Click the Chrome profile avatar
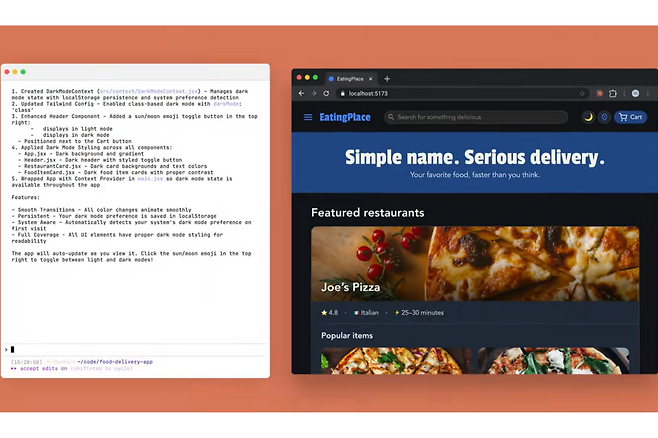The width and height of the screenshot is (658, 438). (x=635, y=93)
